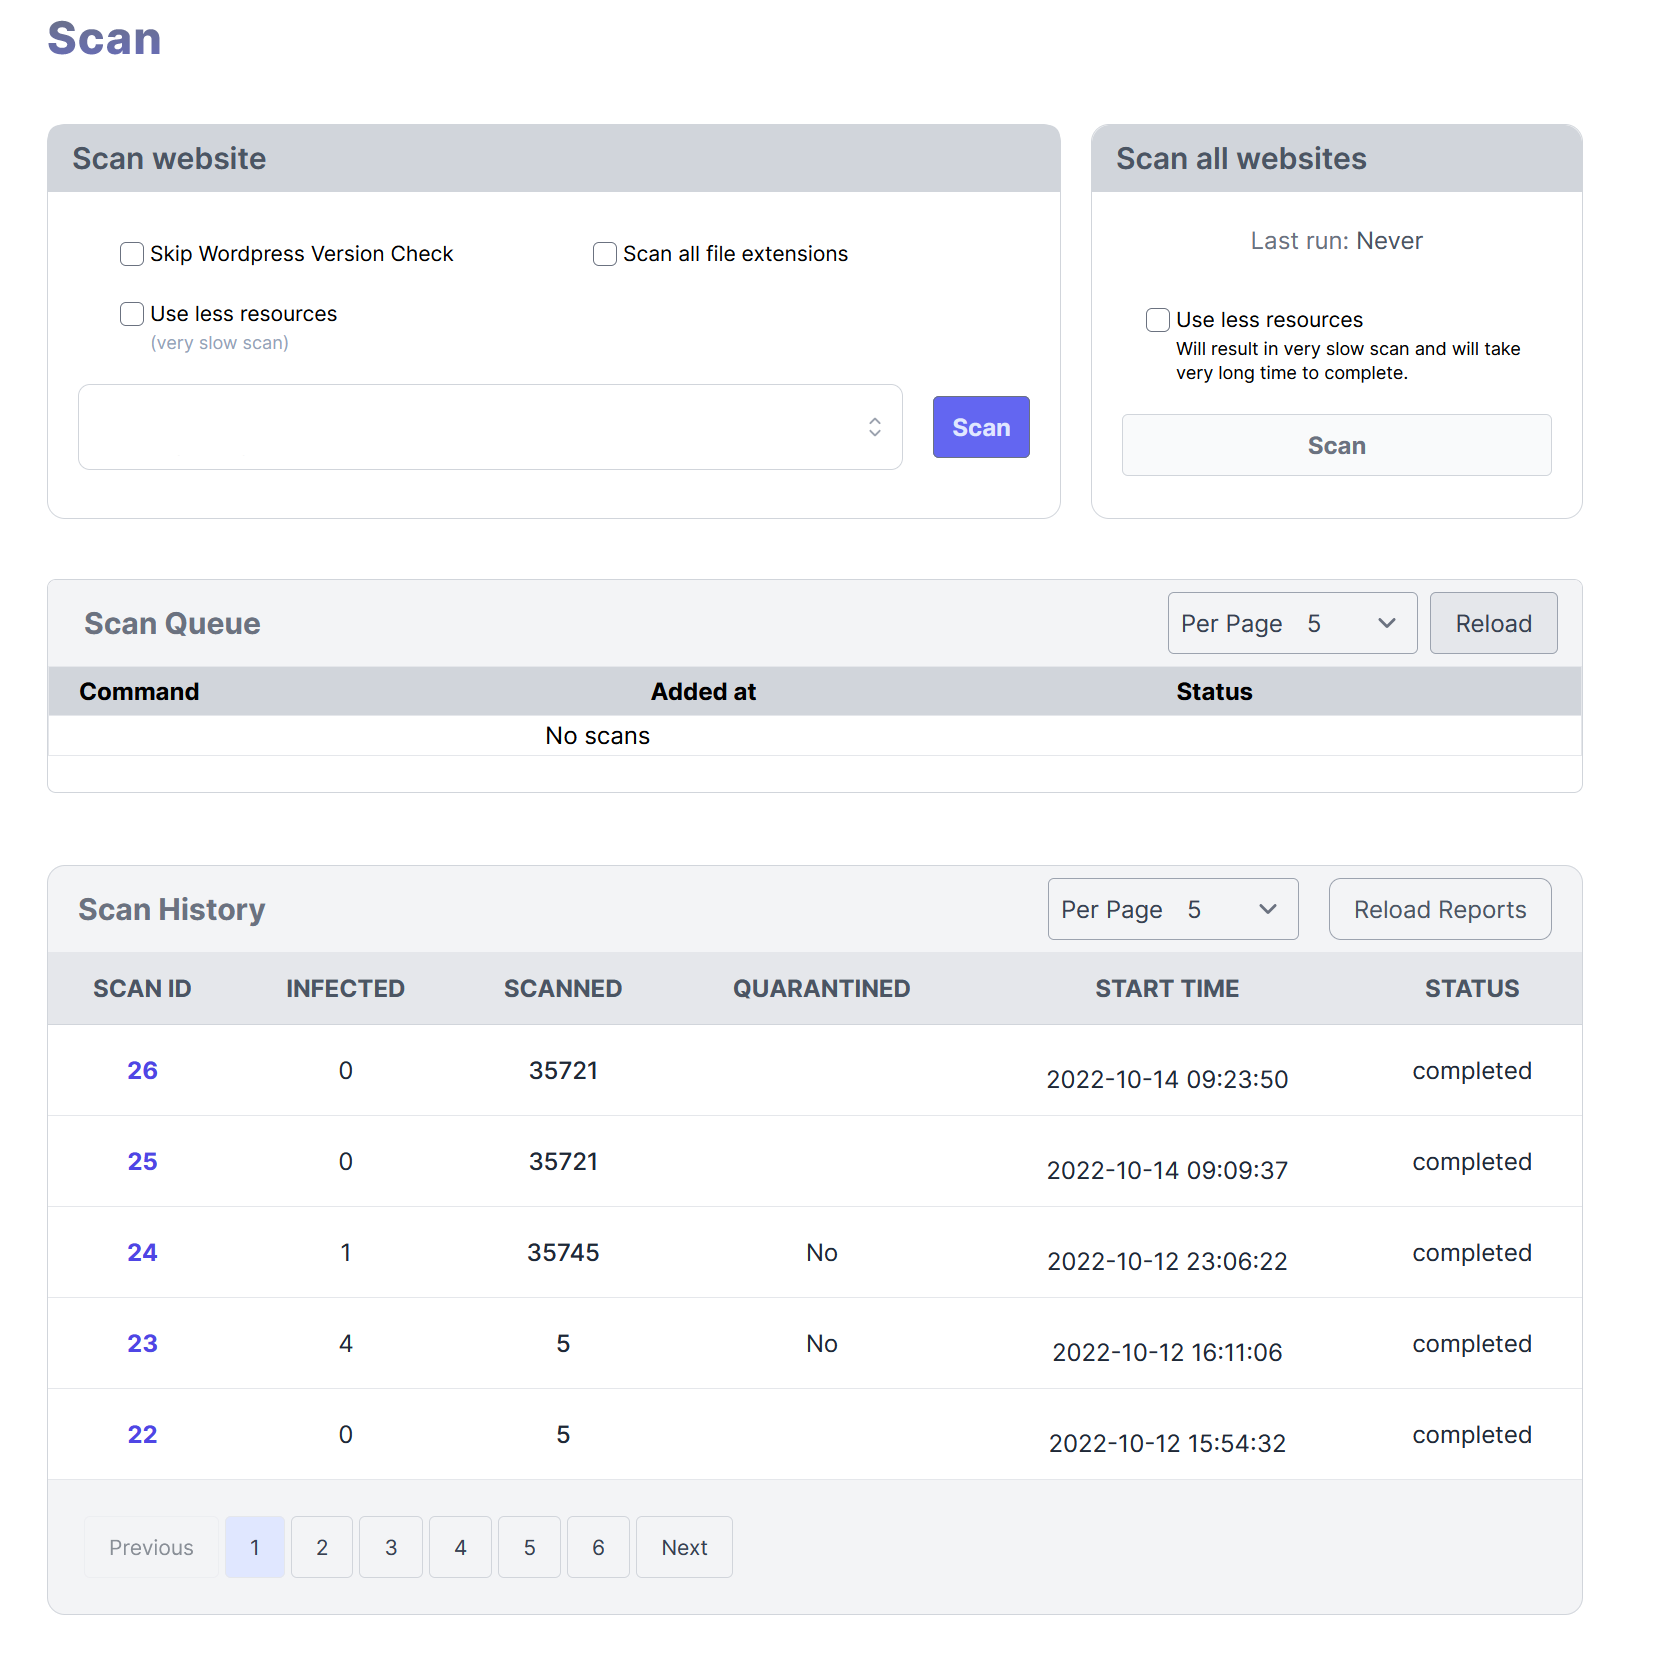Enable Skip Wordpress Version Check checkbox
Image resolution: width=1663 pixels, height=1672 pixels.
(132, 254)
